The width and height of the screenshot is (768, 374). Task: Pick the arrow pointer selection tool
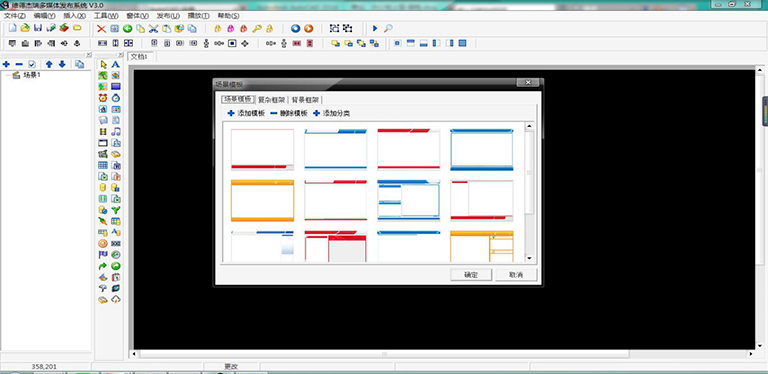click(x=103, y=65)
